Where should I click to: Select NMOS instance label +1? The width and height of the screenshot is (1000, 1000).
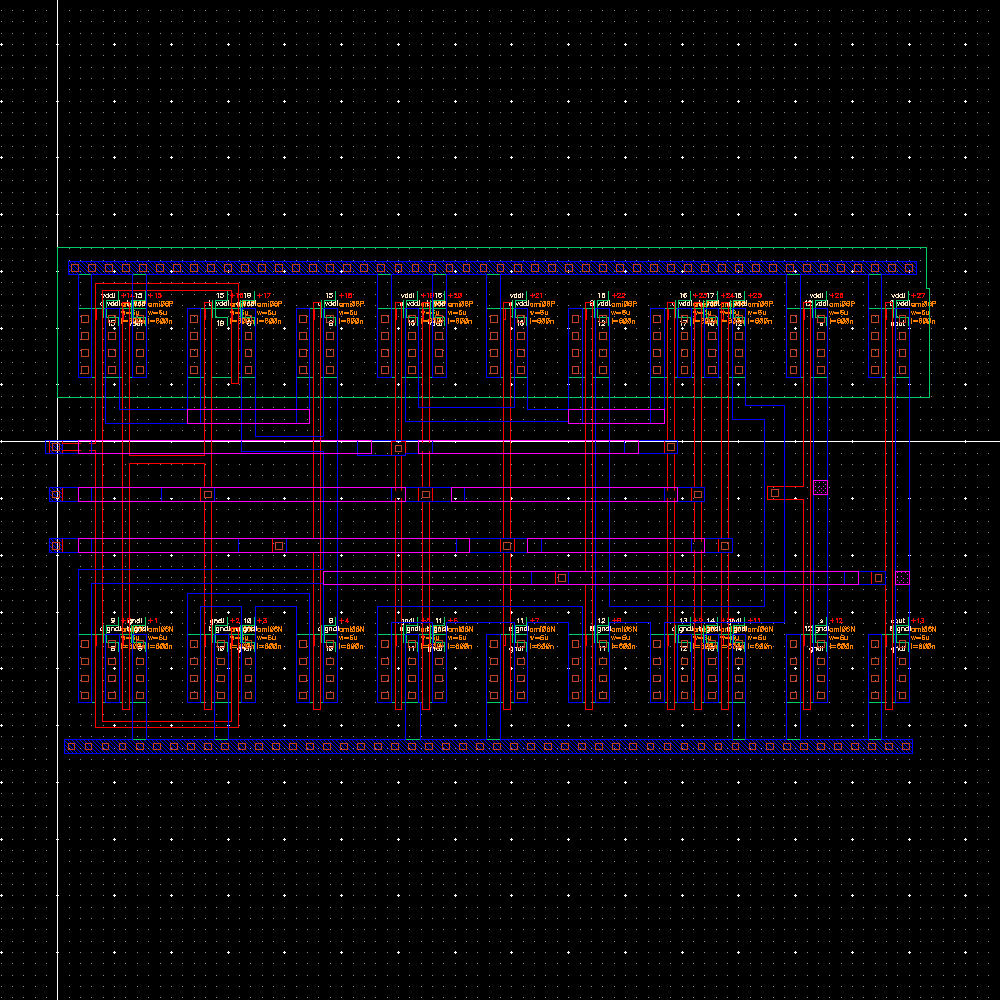point(152,621)
